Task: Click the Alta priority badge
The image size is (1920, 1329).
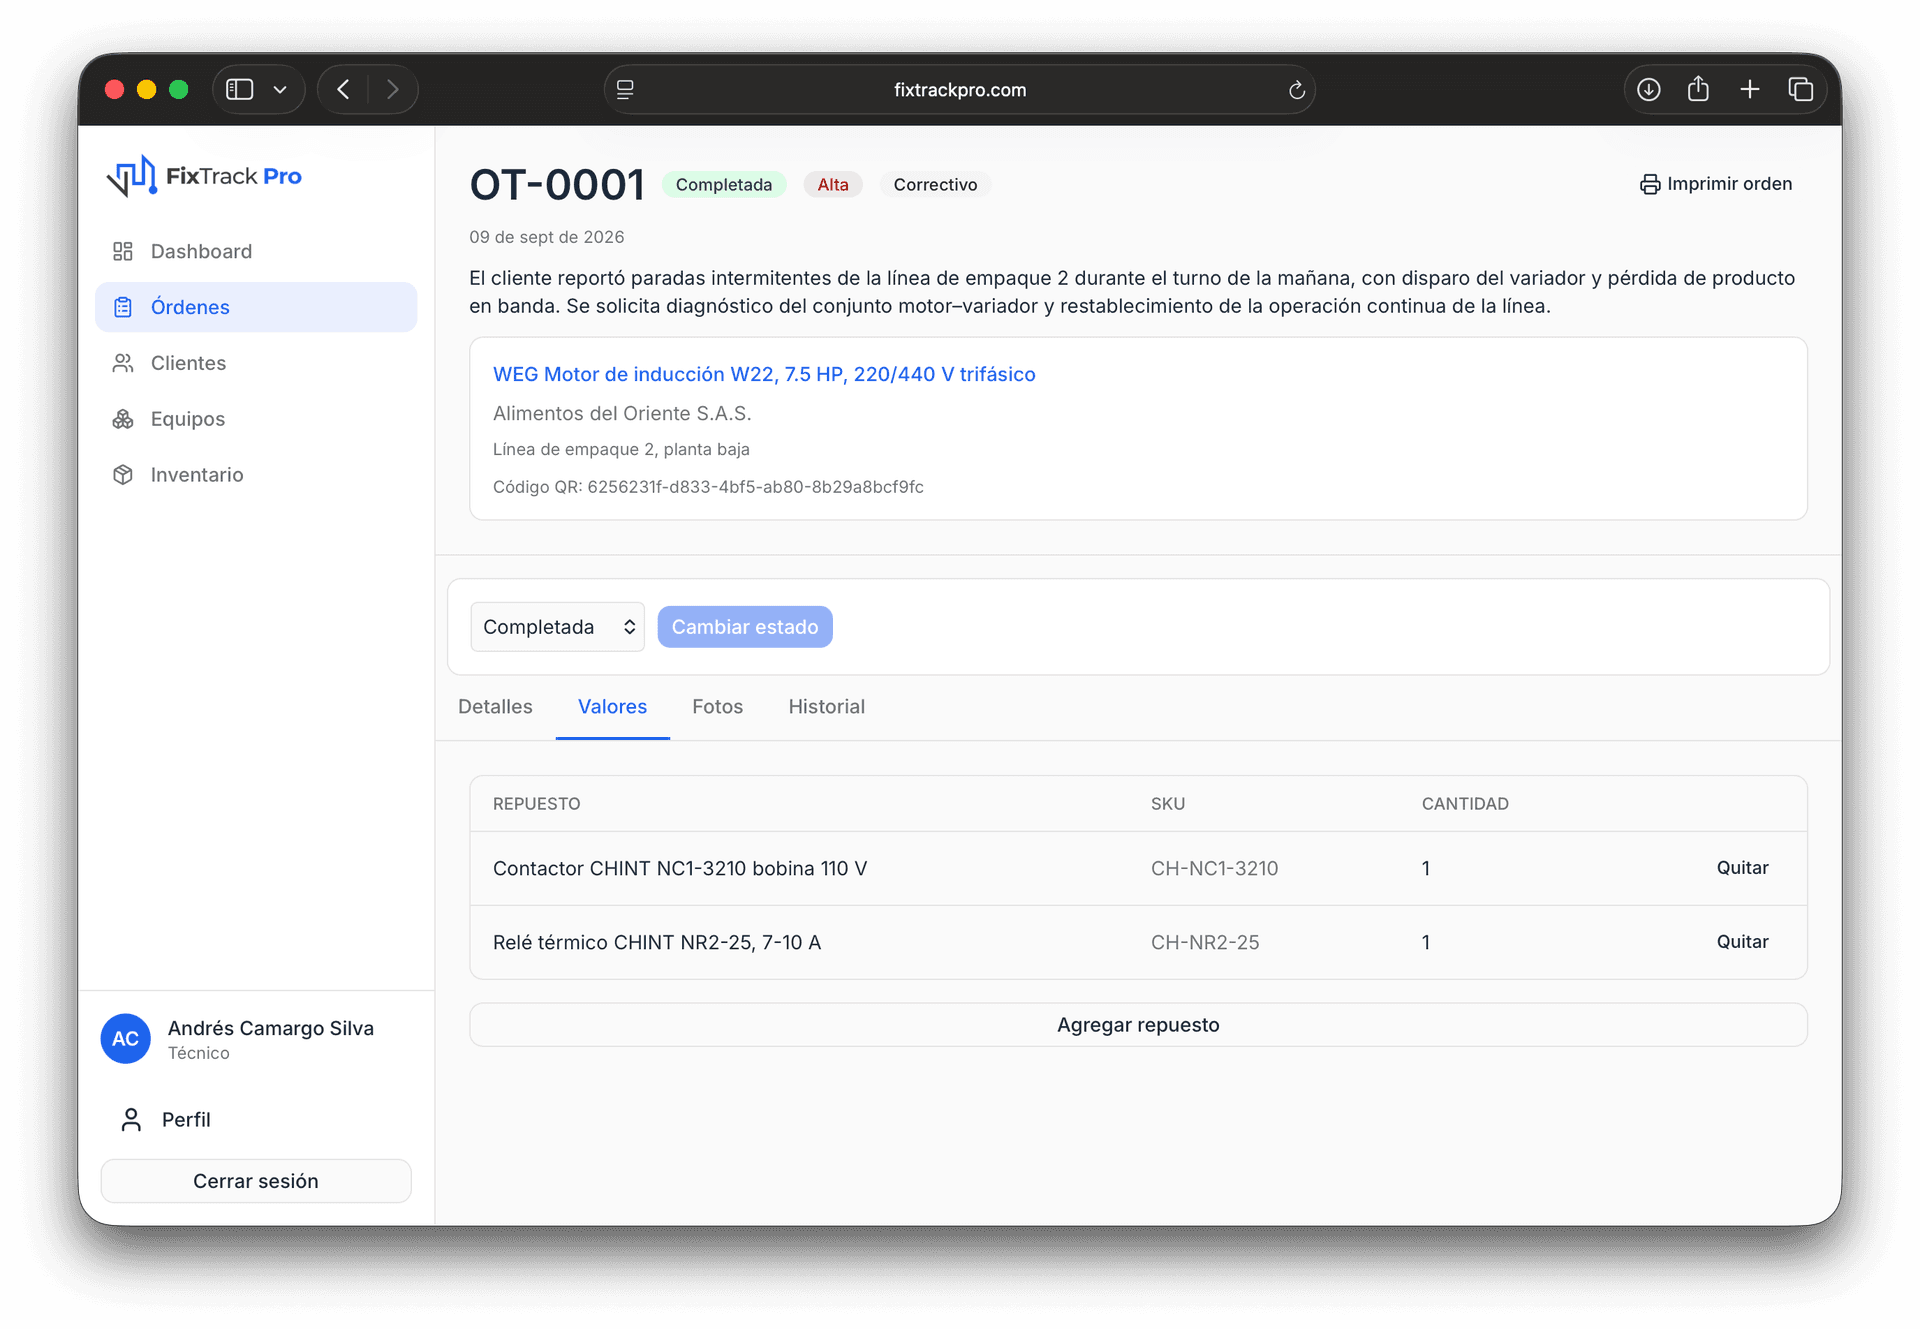Action: coord(833,185)
